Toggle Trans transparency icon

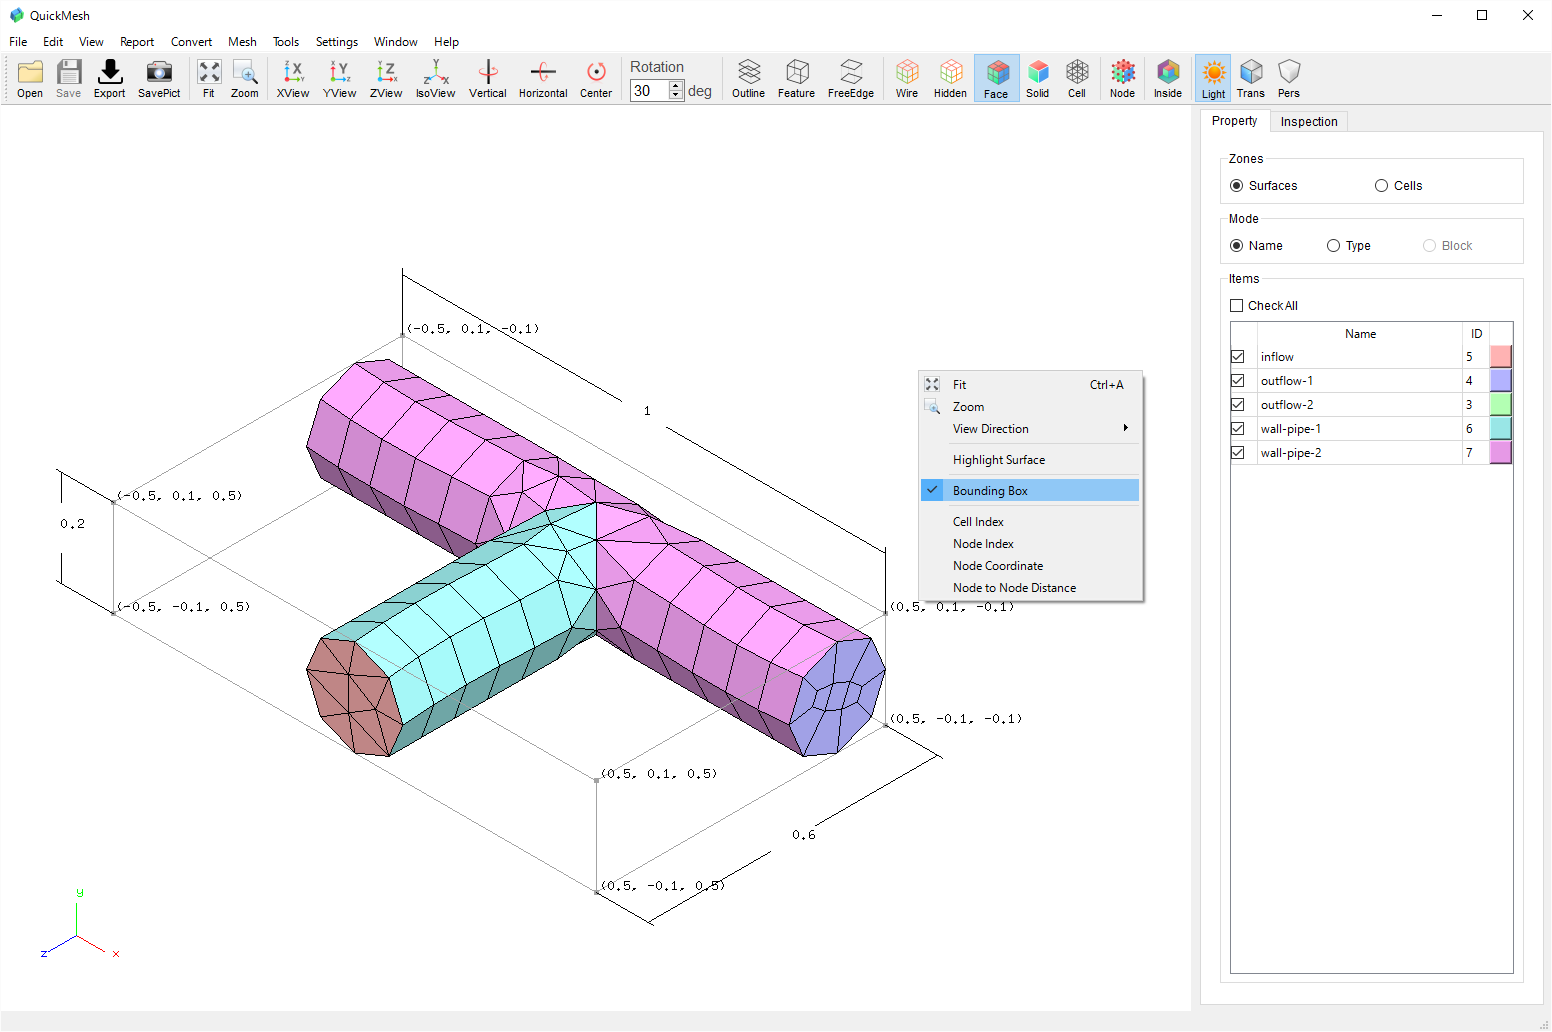pos(1251,78)
